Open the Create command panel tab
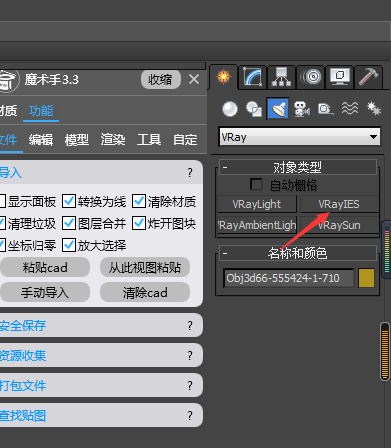This screenshot has width=391, height=448. [x=224, y=77]
